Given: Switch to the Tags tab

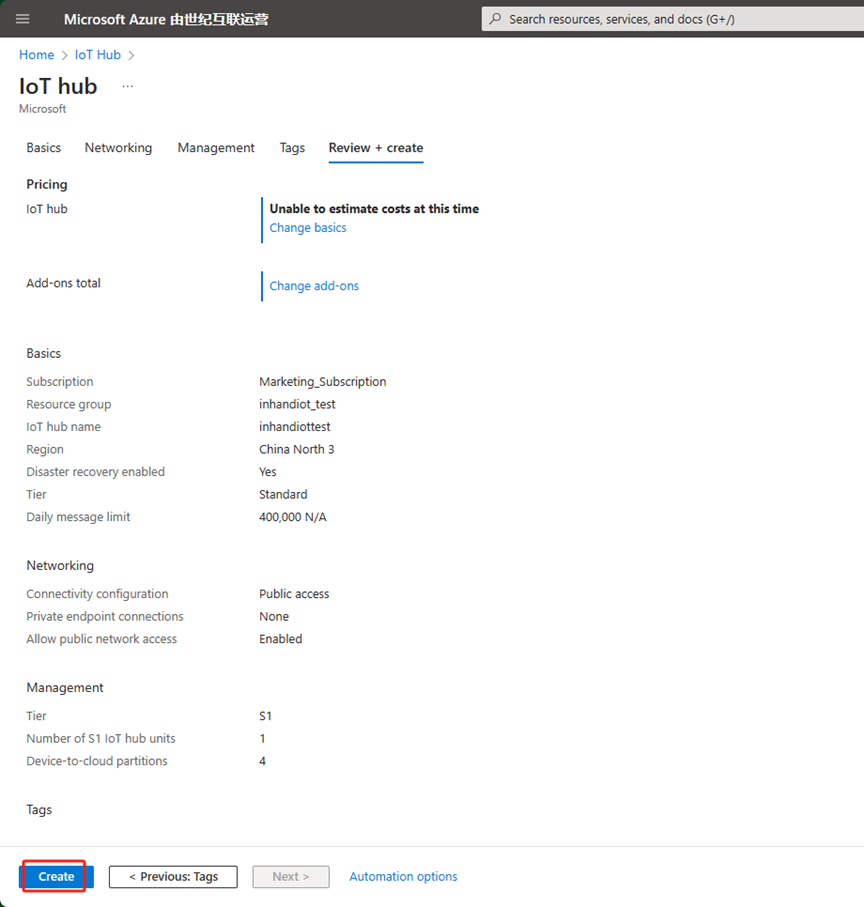Looking at the screenshot, I should point(292,148).
